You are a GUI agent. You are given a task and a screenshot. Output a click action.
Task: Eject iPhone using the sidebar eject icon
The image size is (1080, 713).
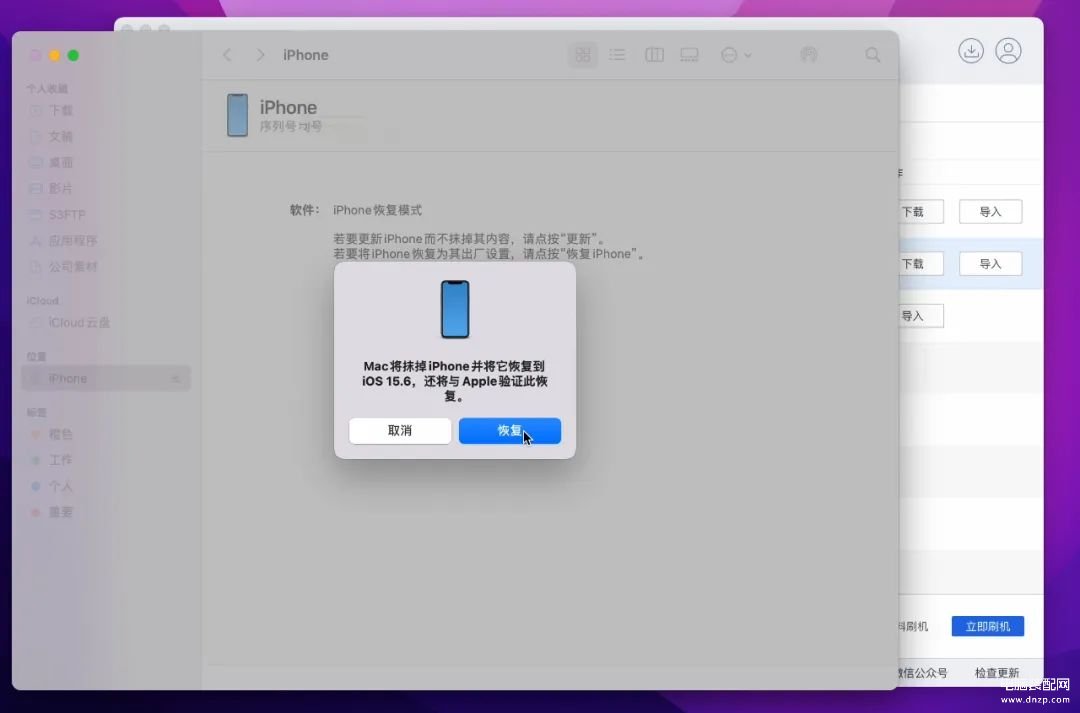(x=175, y=379)
